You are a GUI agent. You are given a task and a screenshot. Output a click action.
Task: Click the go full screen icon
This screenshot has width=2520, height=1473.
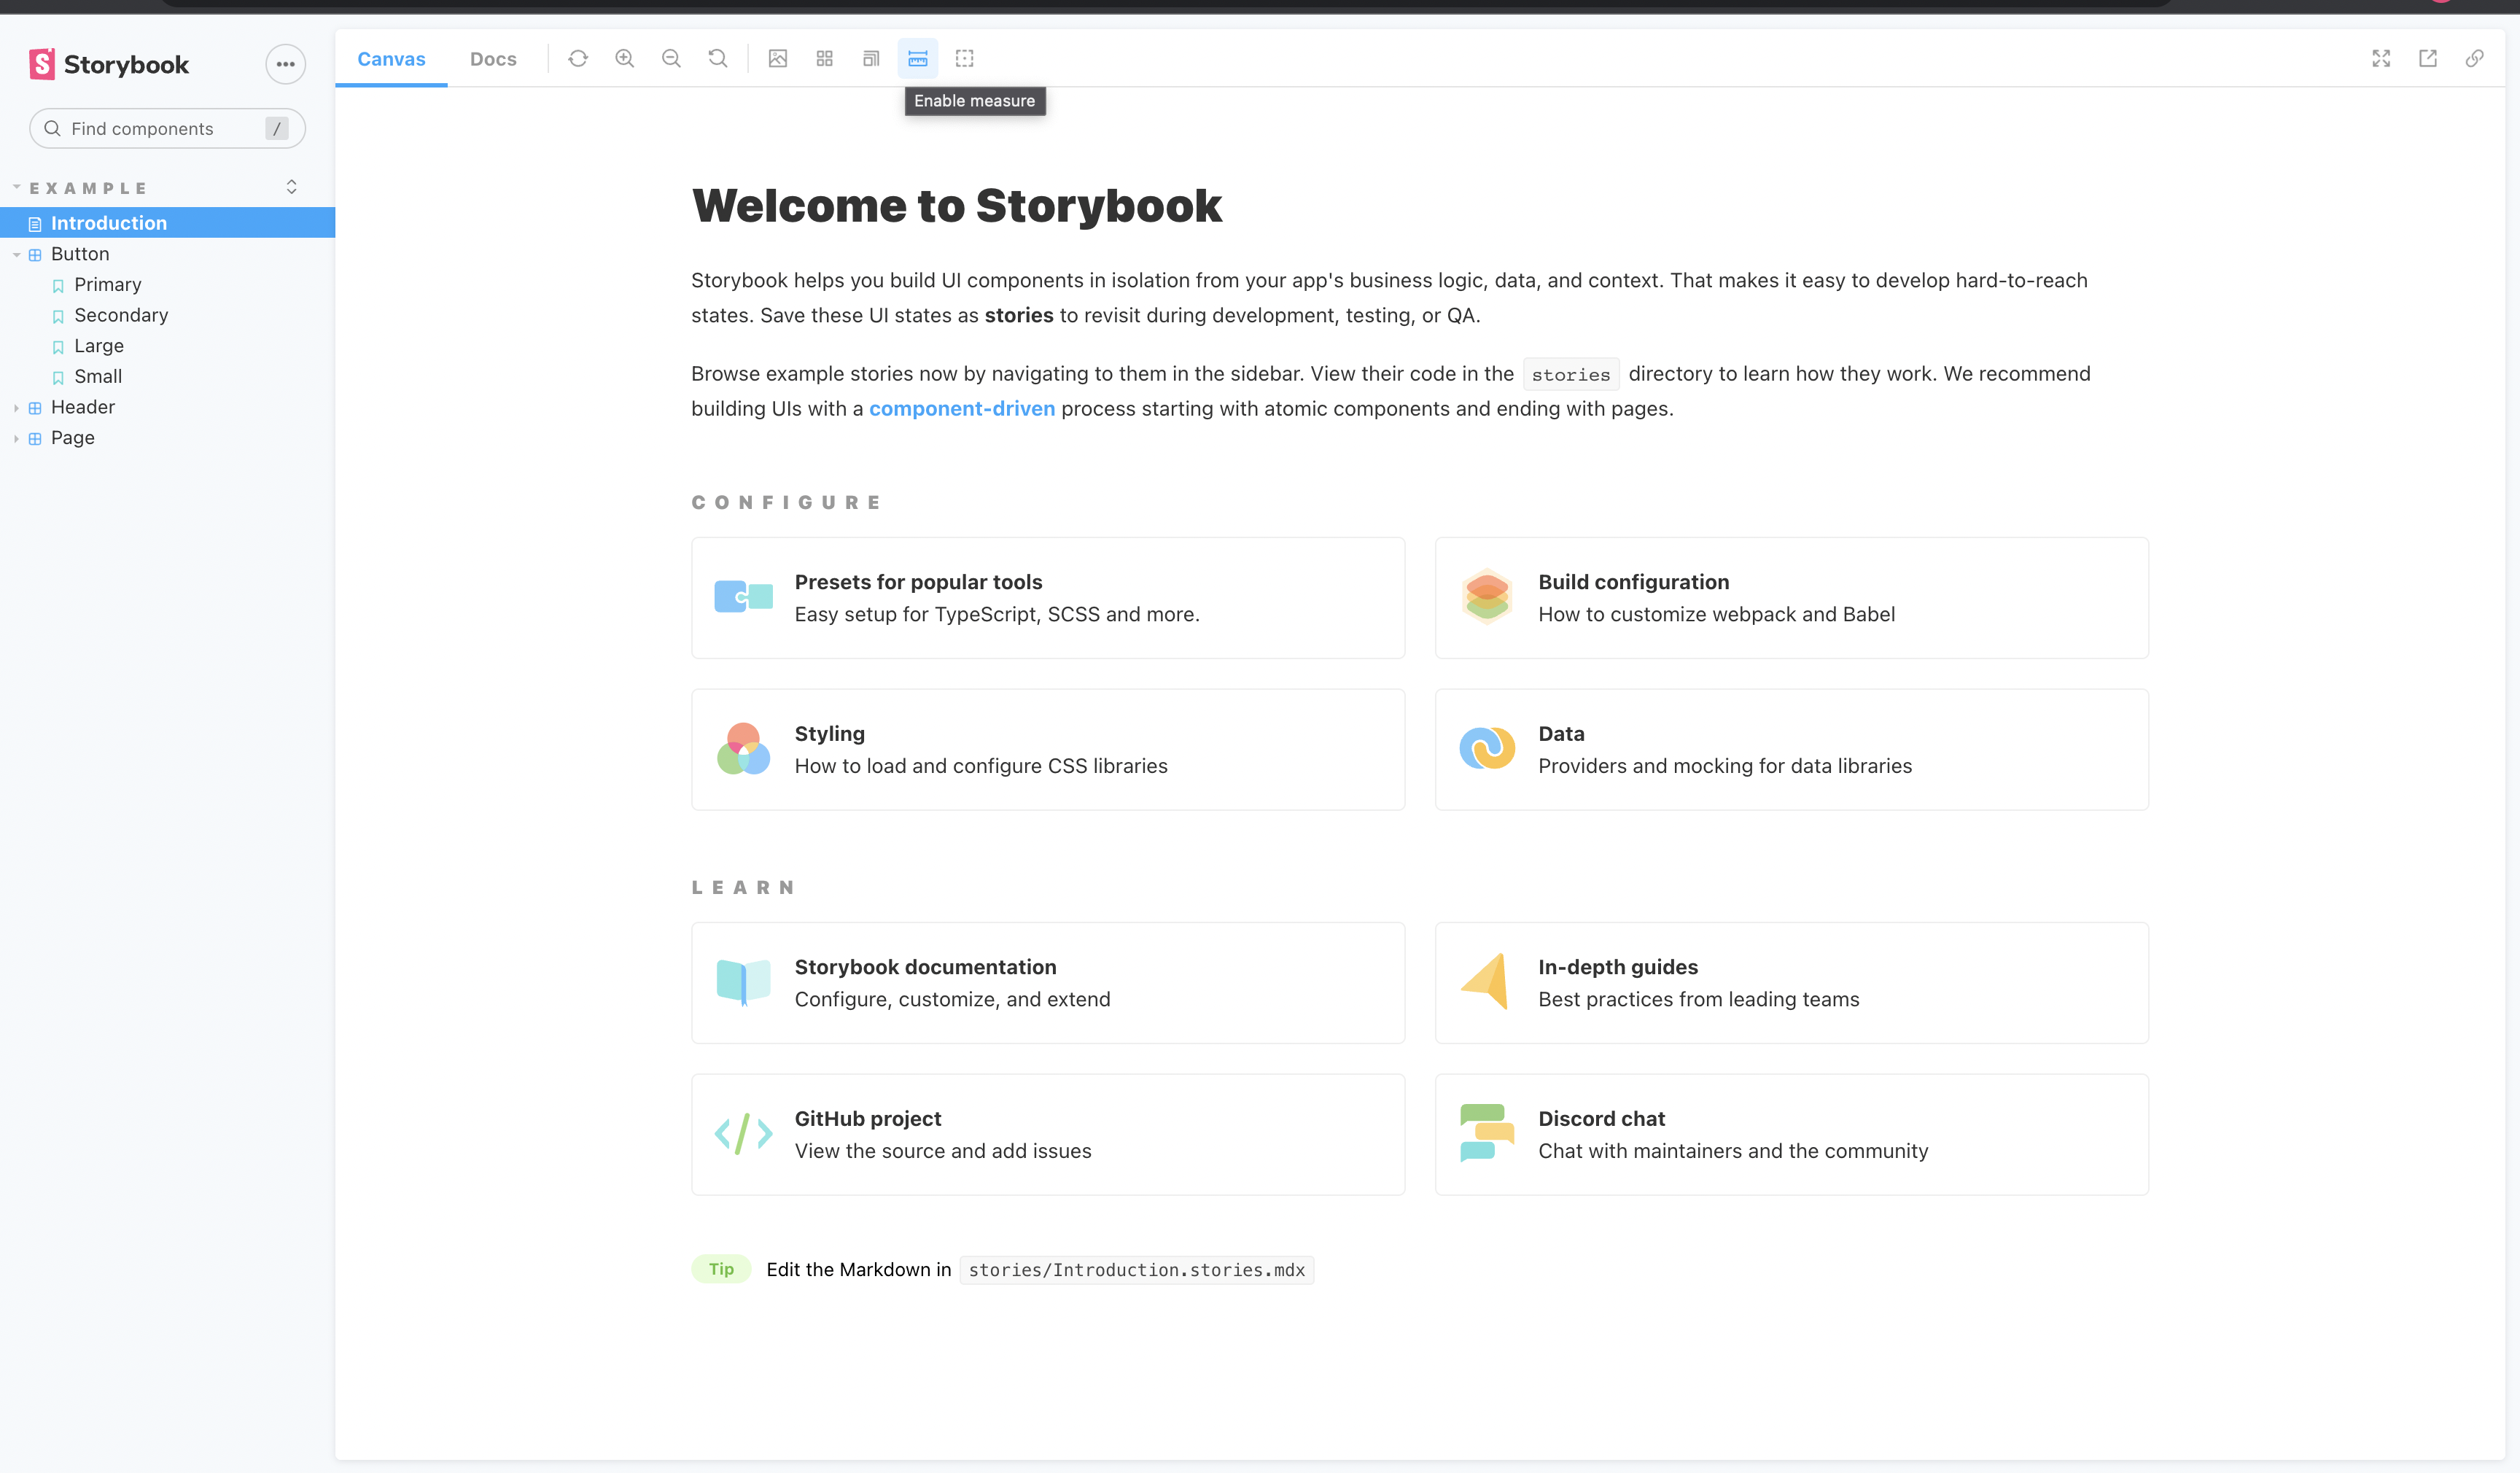[x=2381, y=59]
